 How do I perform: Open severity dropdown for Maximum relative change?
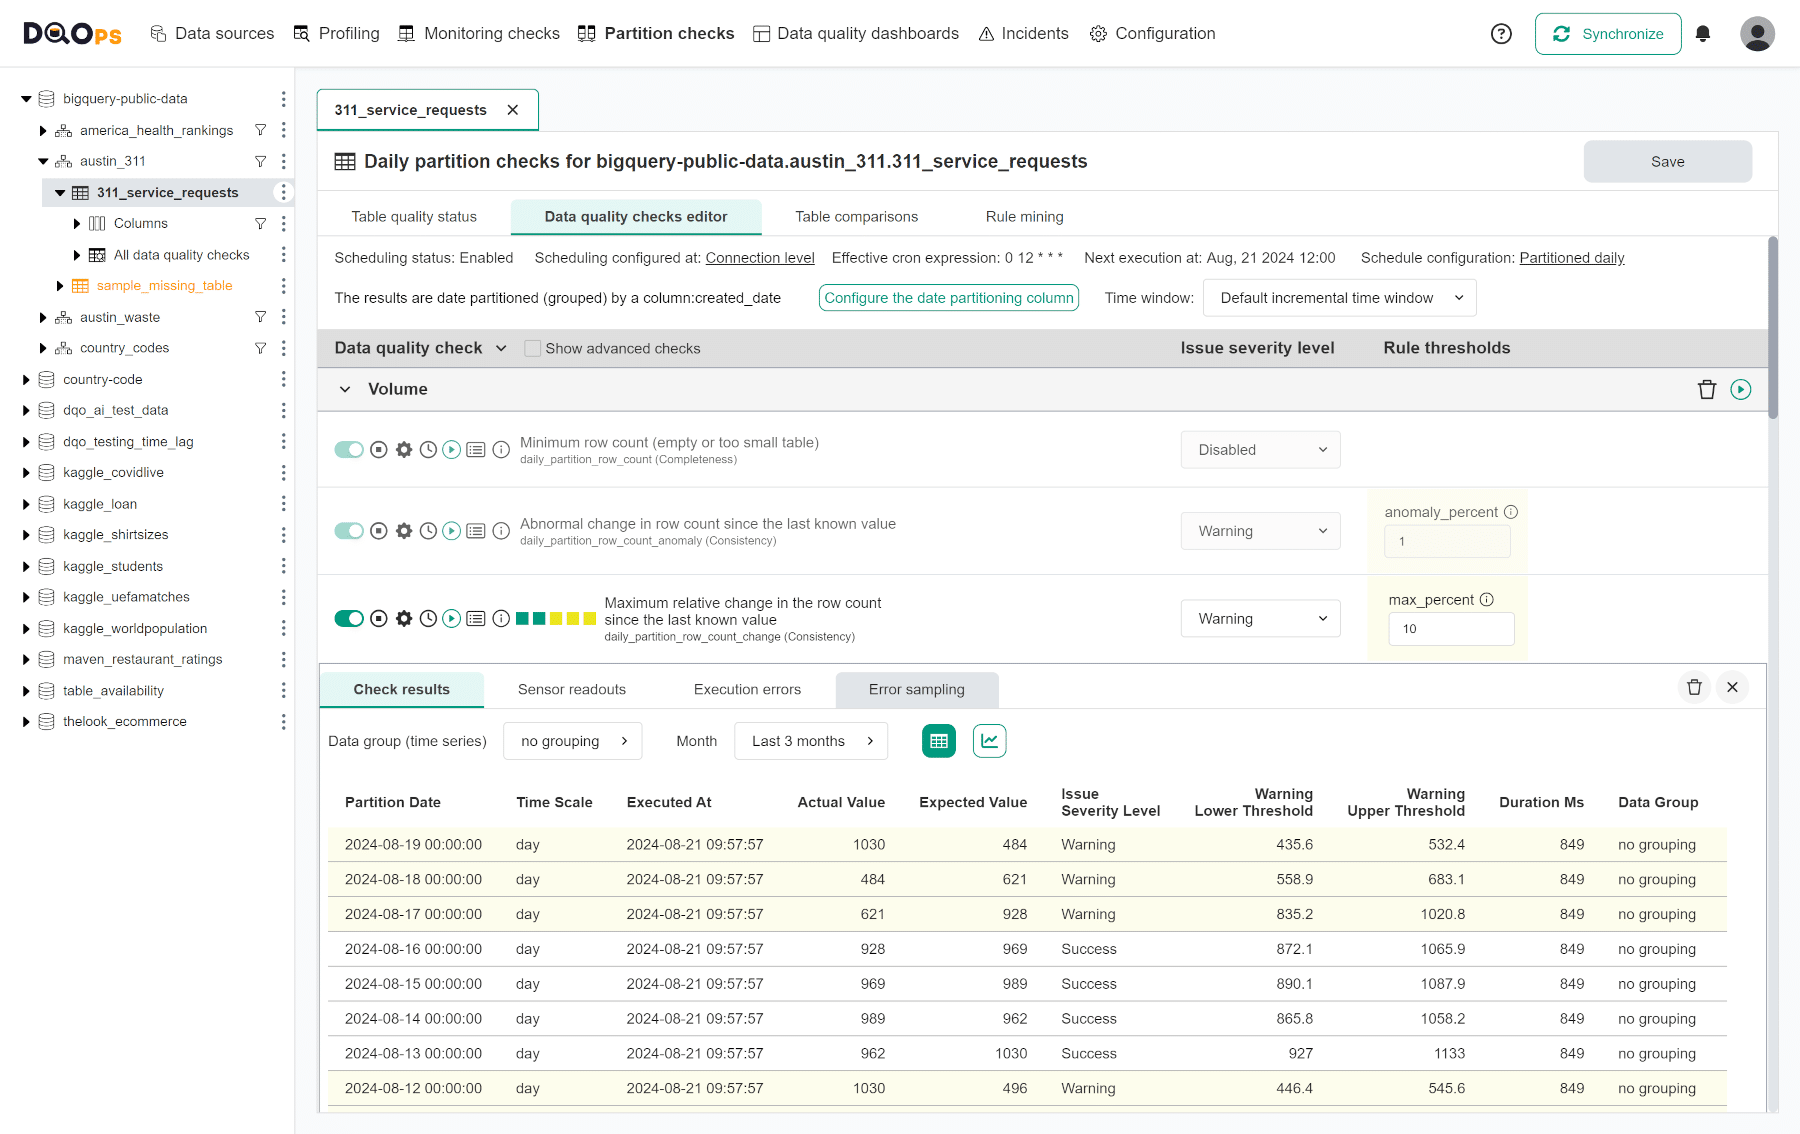(x=1260, y=619)
